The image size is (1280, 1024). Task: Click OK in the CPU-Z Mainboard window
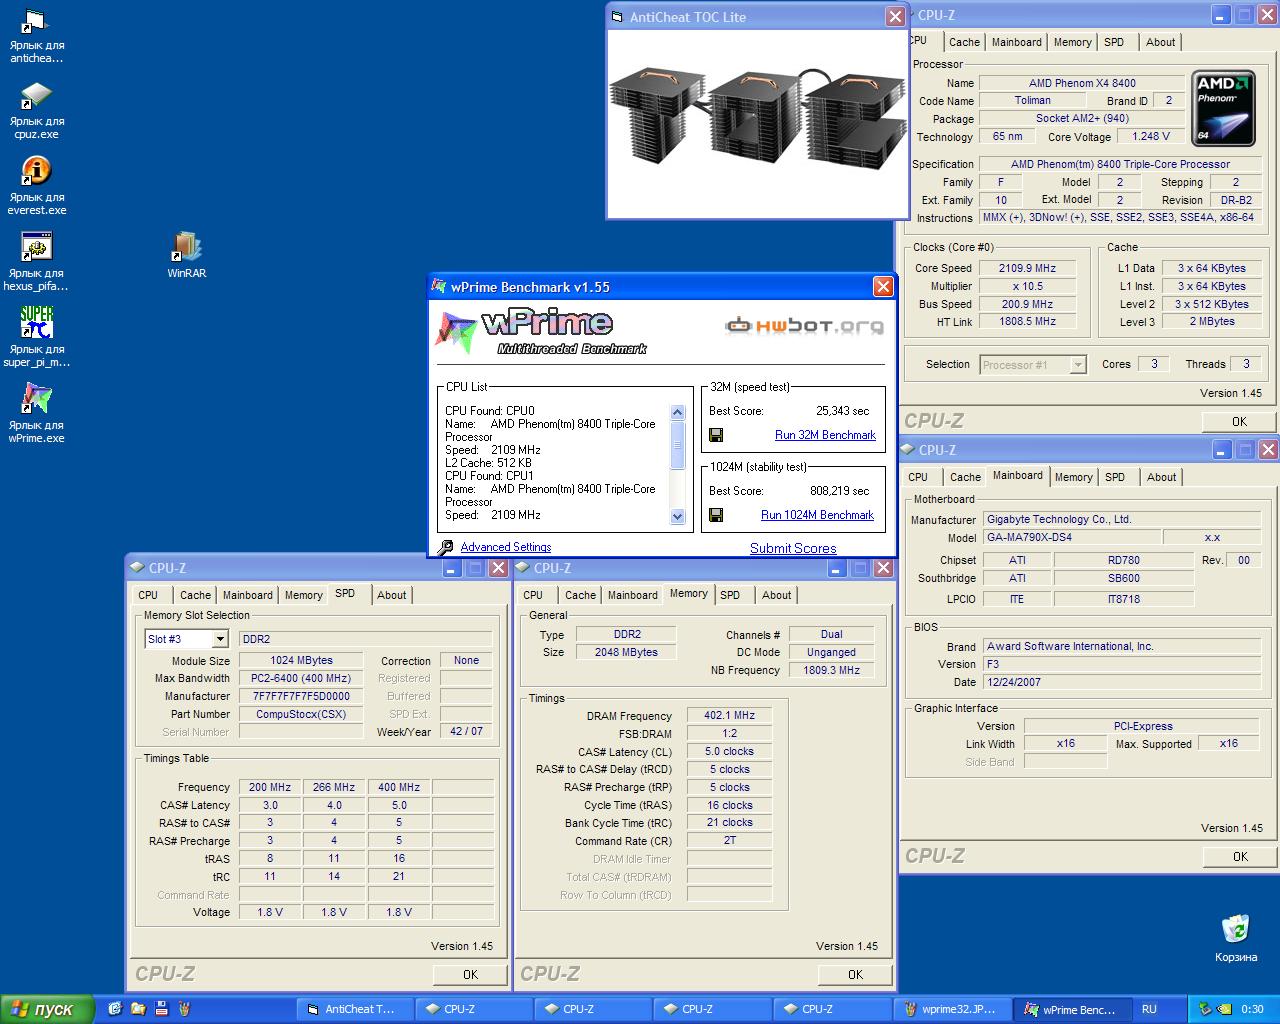[1240, 856]
